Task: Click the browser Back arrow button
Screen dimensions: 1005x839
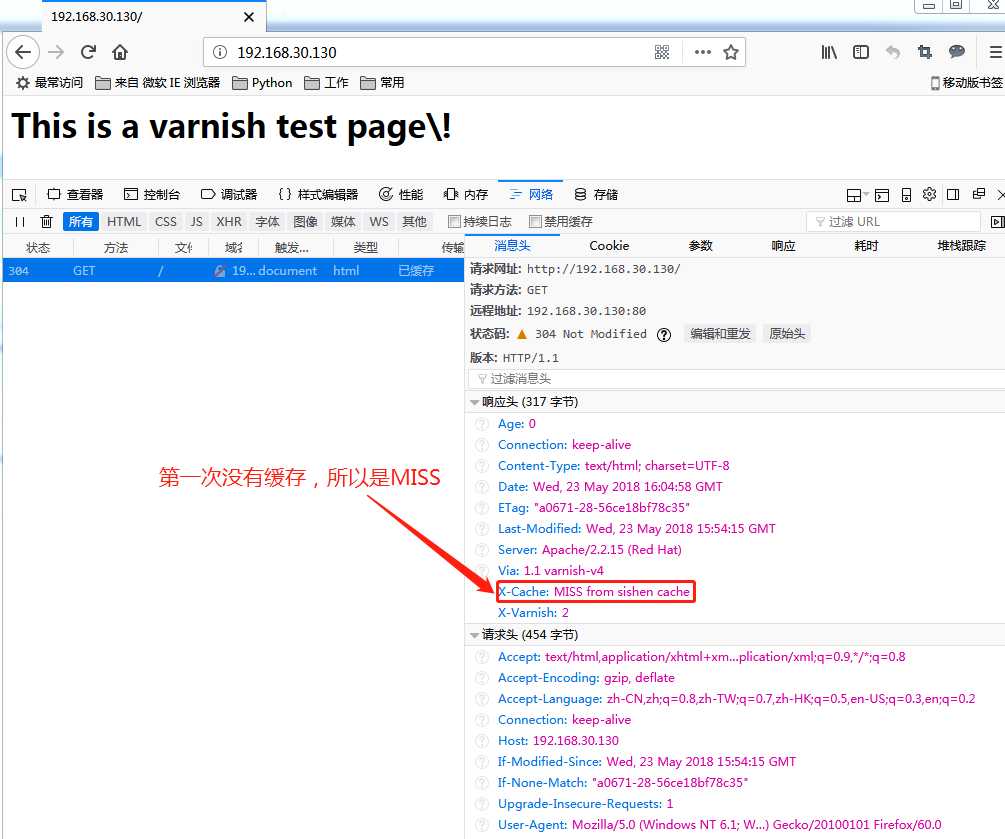Action: click(23, 52)
